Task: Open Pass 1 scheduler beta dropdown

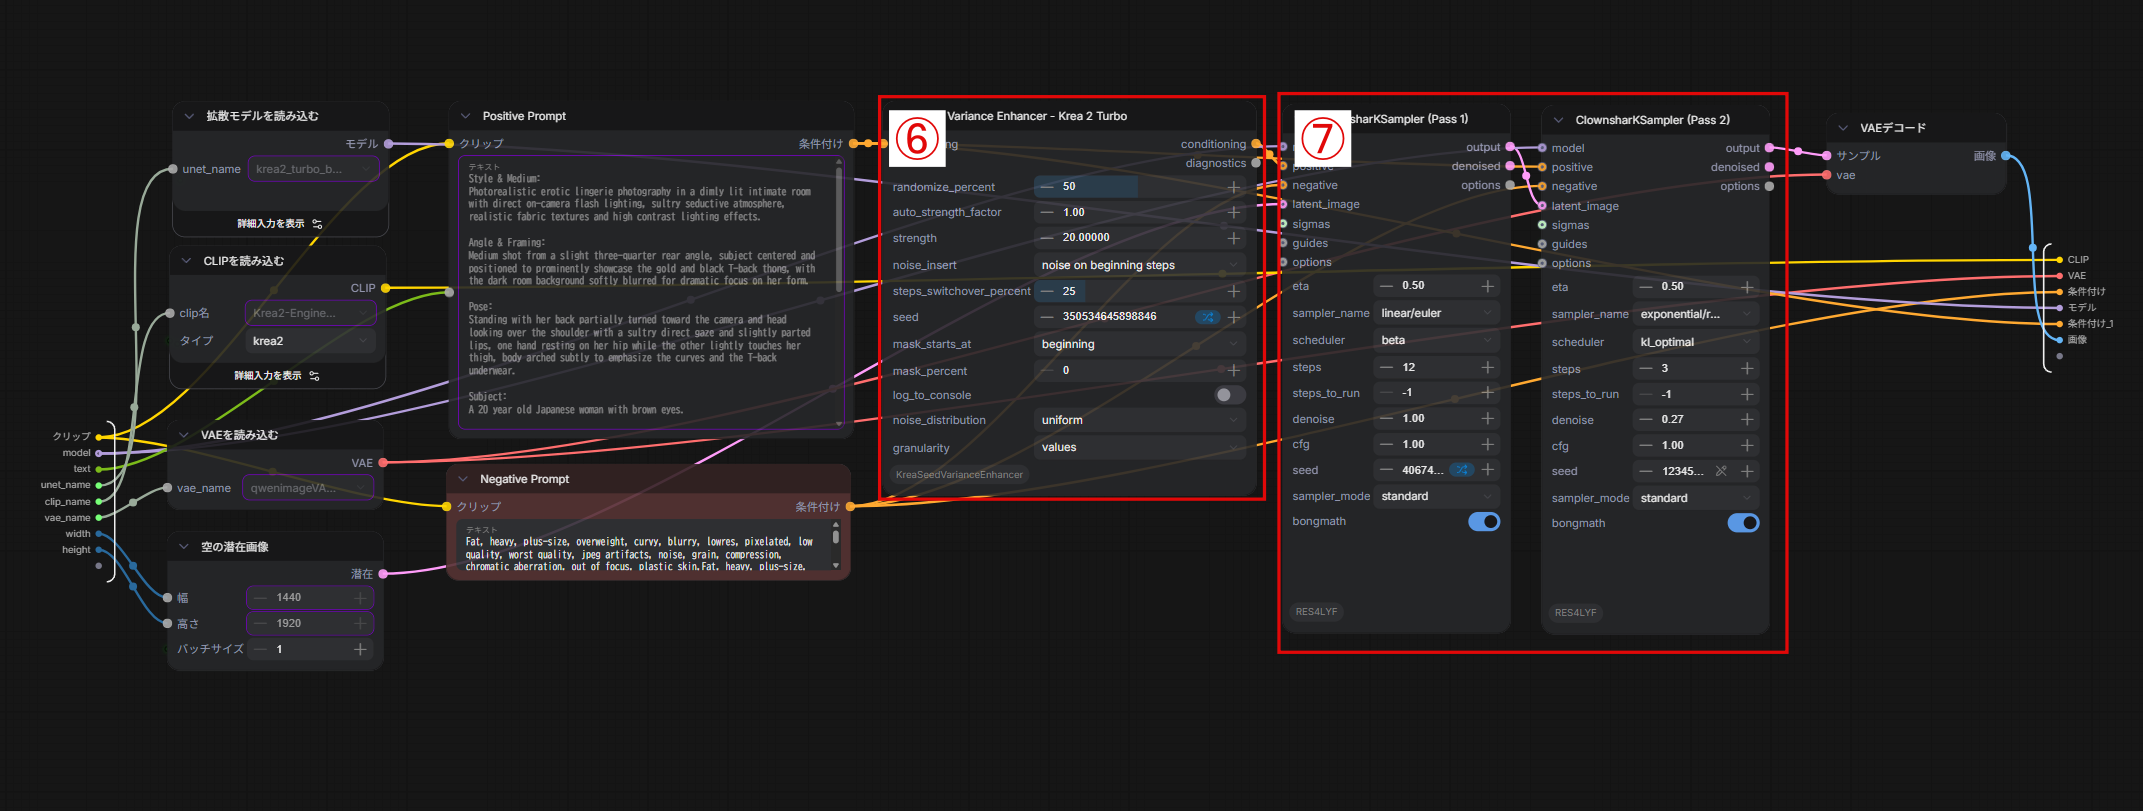Action: click(1437, 340)
